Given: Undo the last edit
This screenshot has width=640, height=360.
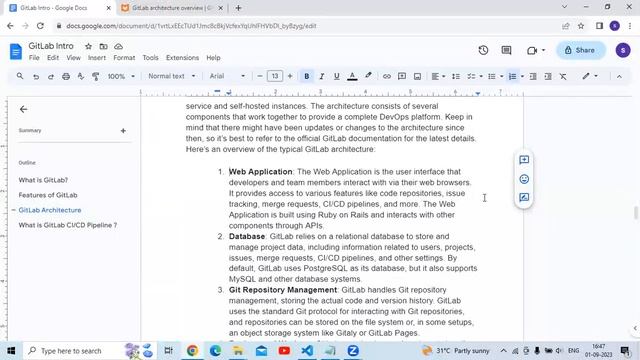Looking at the screenshot, I should (36, 76).
